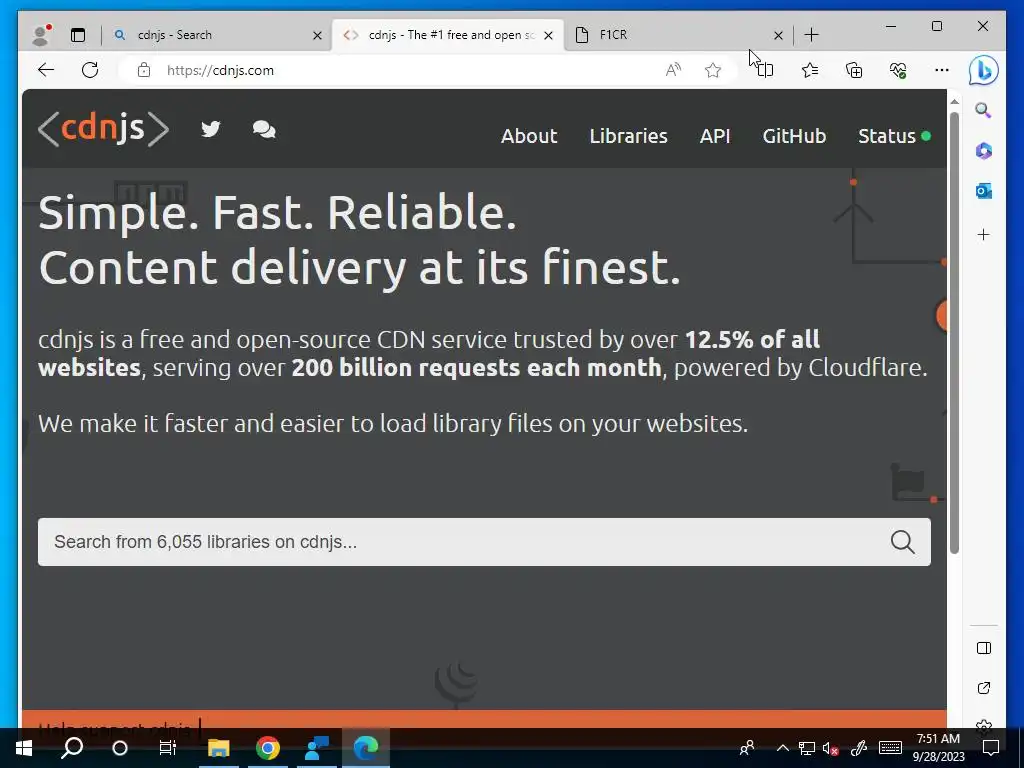The height and width of the screenshot is (768, 1024).
Task: Launch Google Chrome from taskbar
Action: (268, 748)
